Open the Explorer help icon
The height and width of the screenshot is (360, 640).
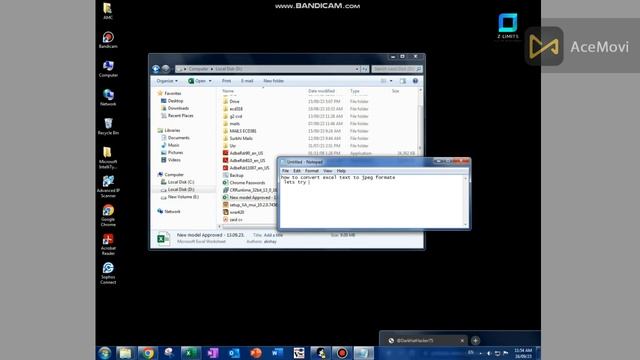coord(415,81)
